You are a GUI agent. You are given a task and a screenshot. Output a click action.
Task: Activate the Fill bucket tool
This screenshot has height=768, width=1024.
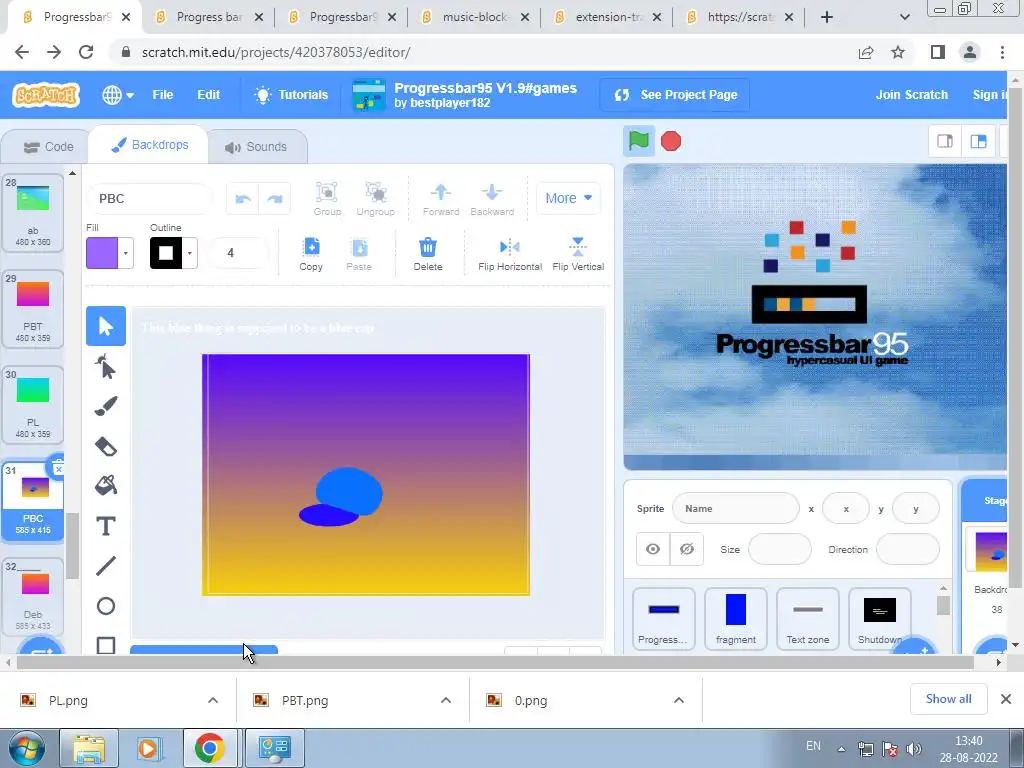click(106, 486)
